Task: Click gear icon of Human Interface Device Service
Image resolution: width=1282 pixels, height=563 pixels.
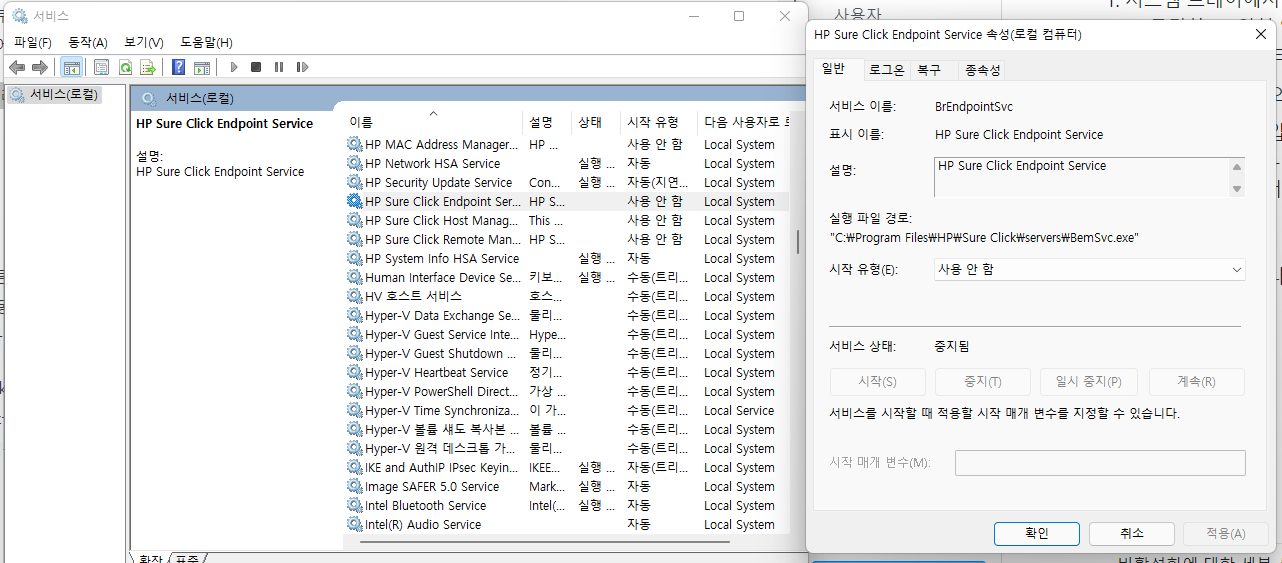Action: 354,277
